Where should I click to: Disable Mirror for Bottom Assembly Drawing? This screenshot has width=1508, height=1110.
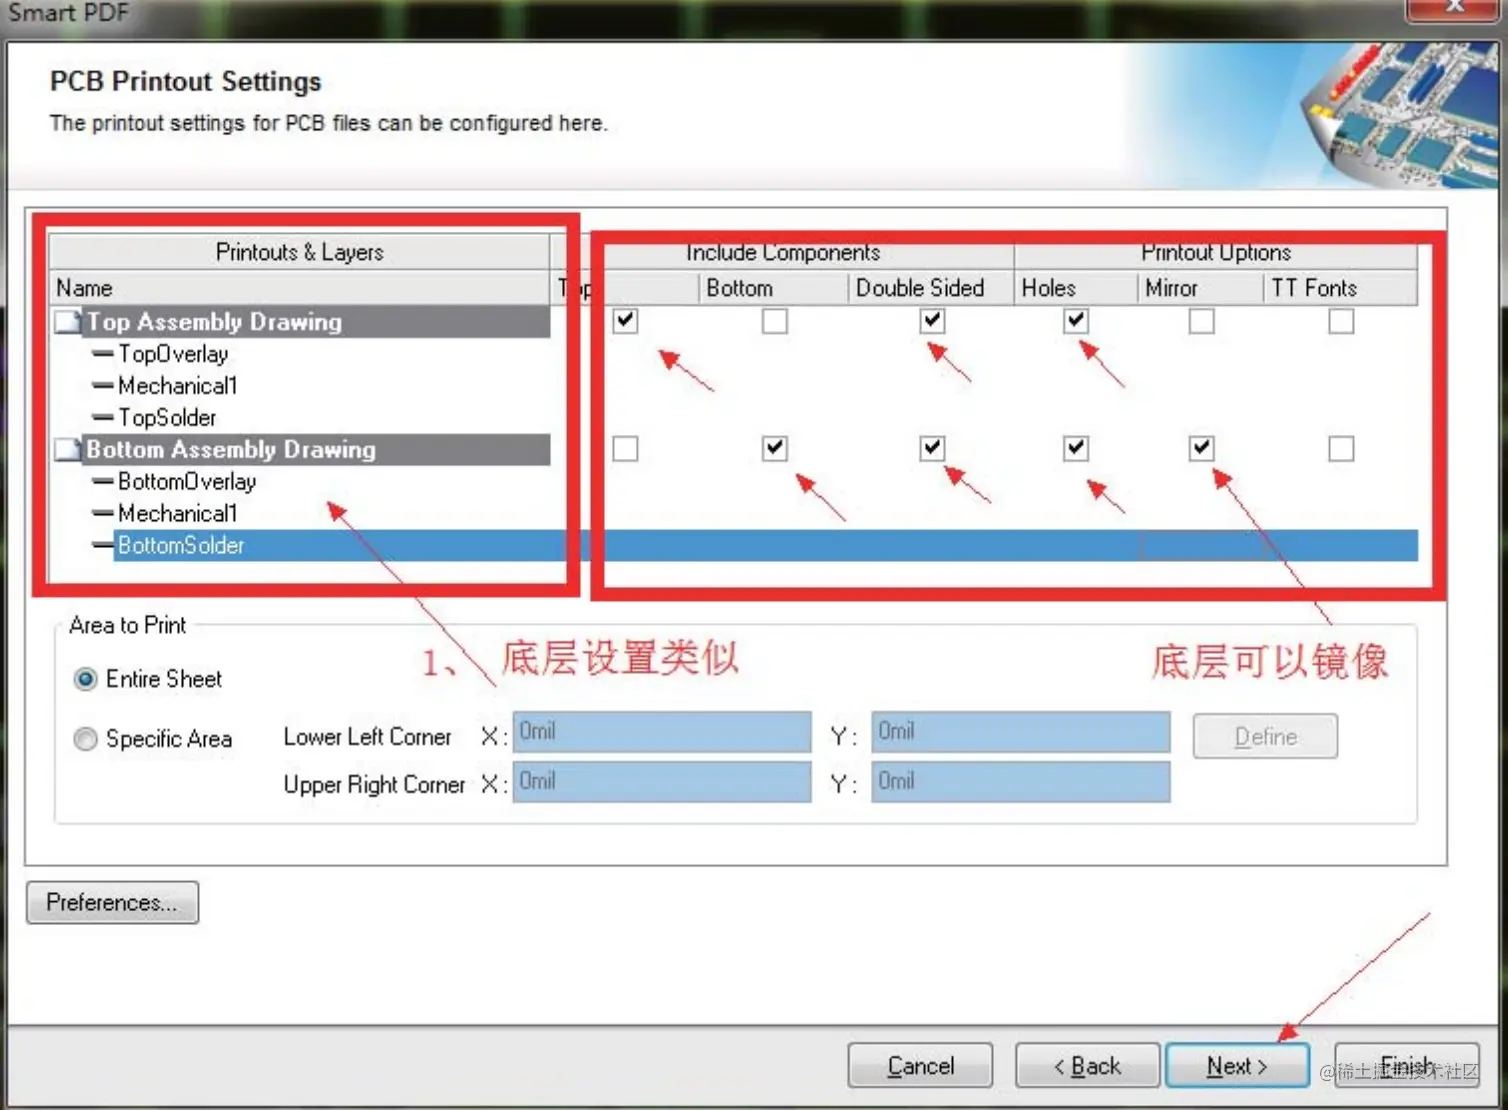[x=1202, y=449]
